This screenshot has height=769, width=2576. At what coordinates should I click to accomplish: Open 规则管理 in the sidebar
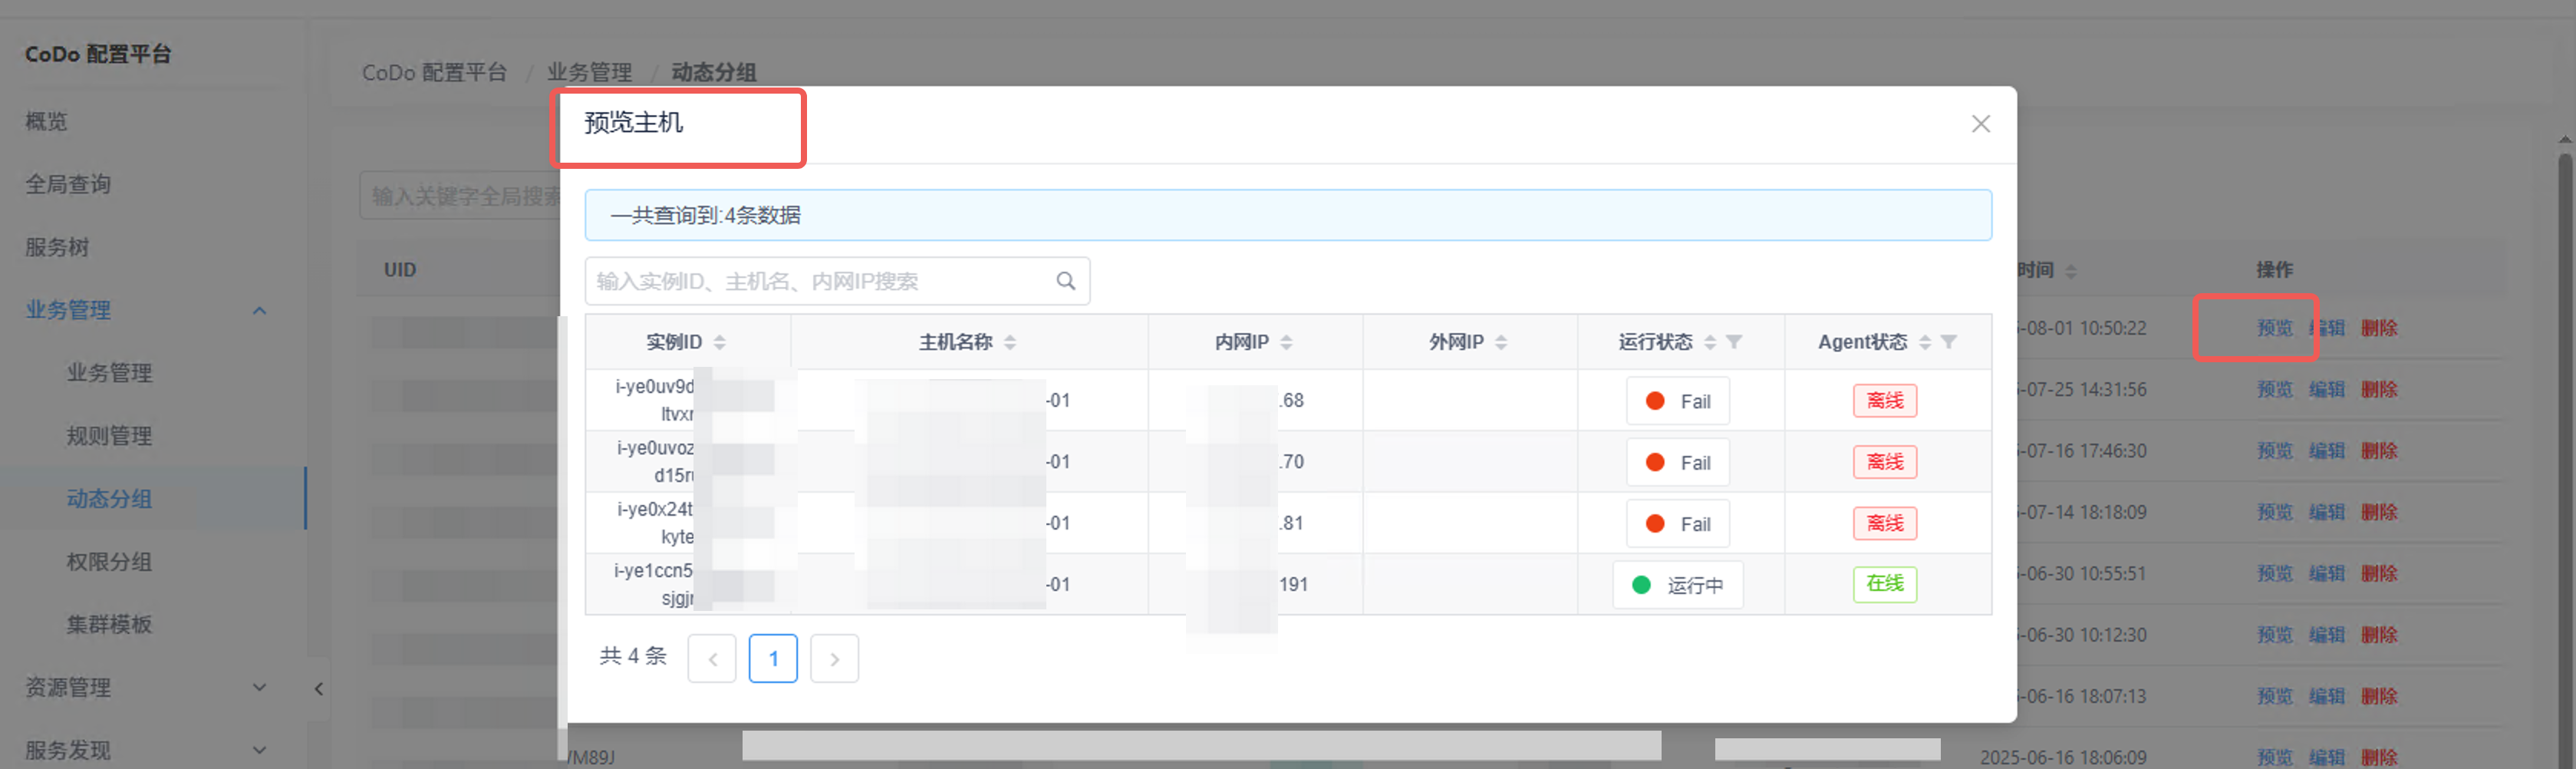[x=109, y=436]
